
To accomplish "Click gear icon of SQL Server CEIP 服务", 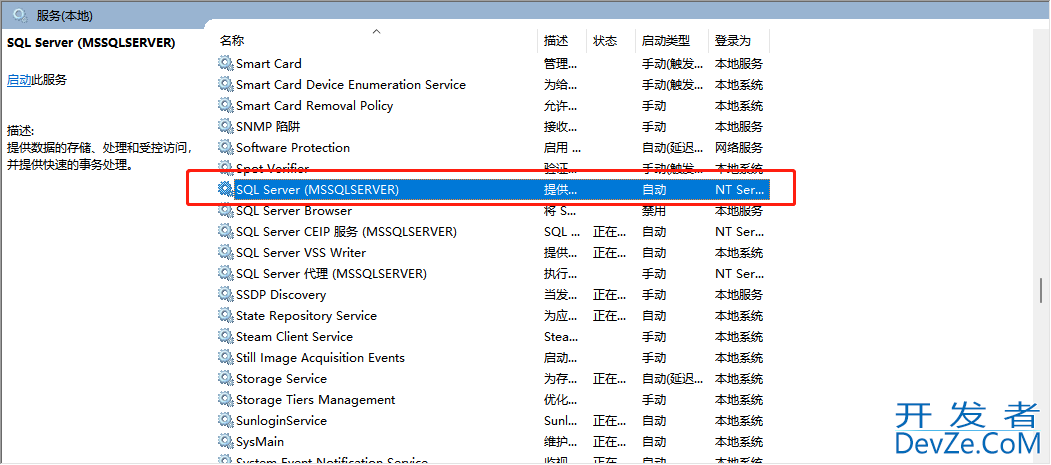I will point(225,232).
